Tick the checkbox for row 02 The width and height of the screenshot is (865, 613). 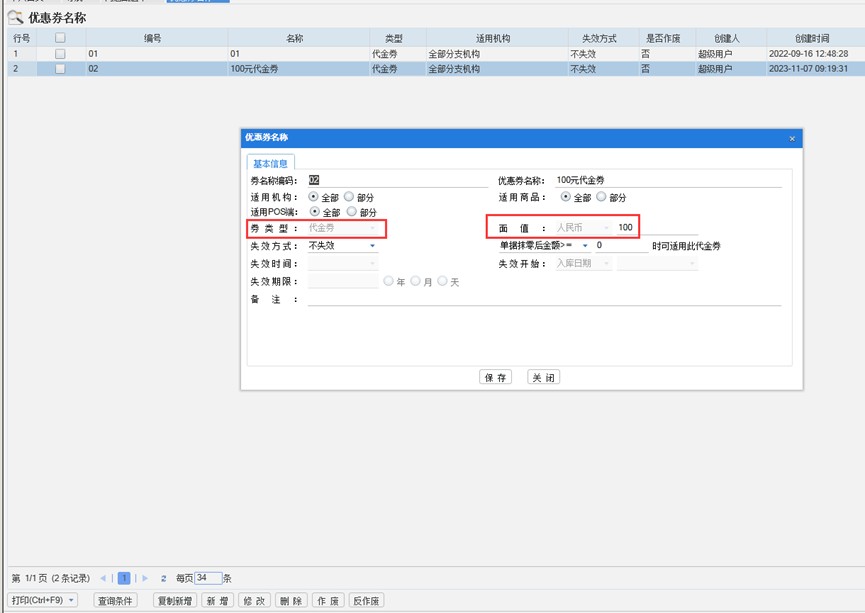[x=60, y=68]
